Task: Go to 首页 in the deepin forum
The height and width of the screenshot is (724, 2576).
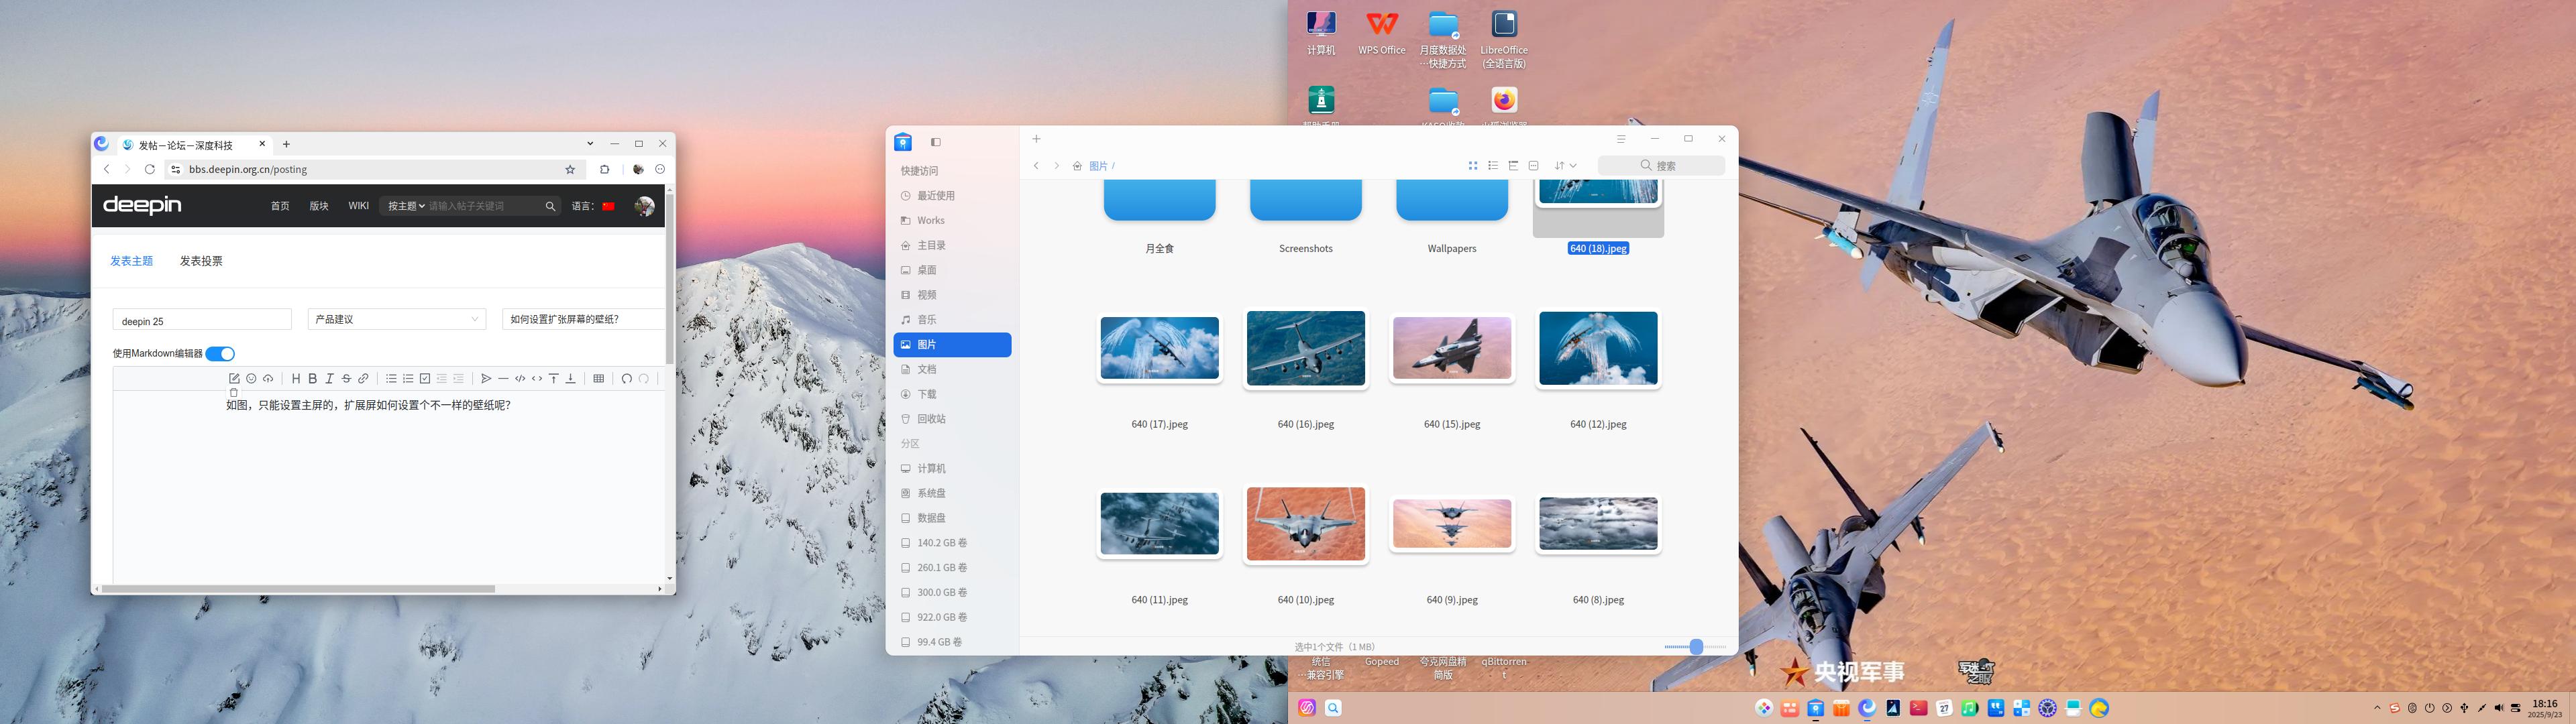Action: 280,206
